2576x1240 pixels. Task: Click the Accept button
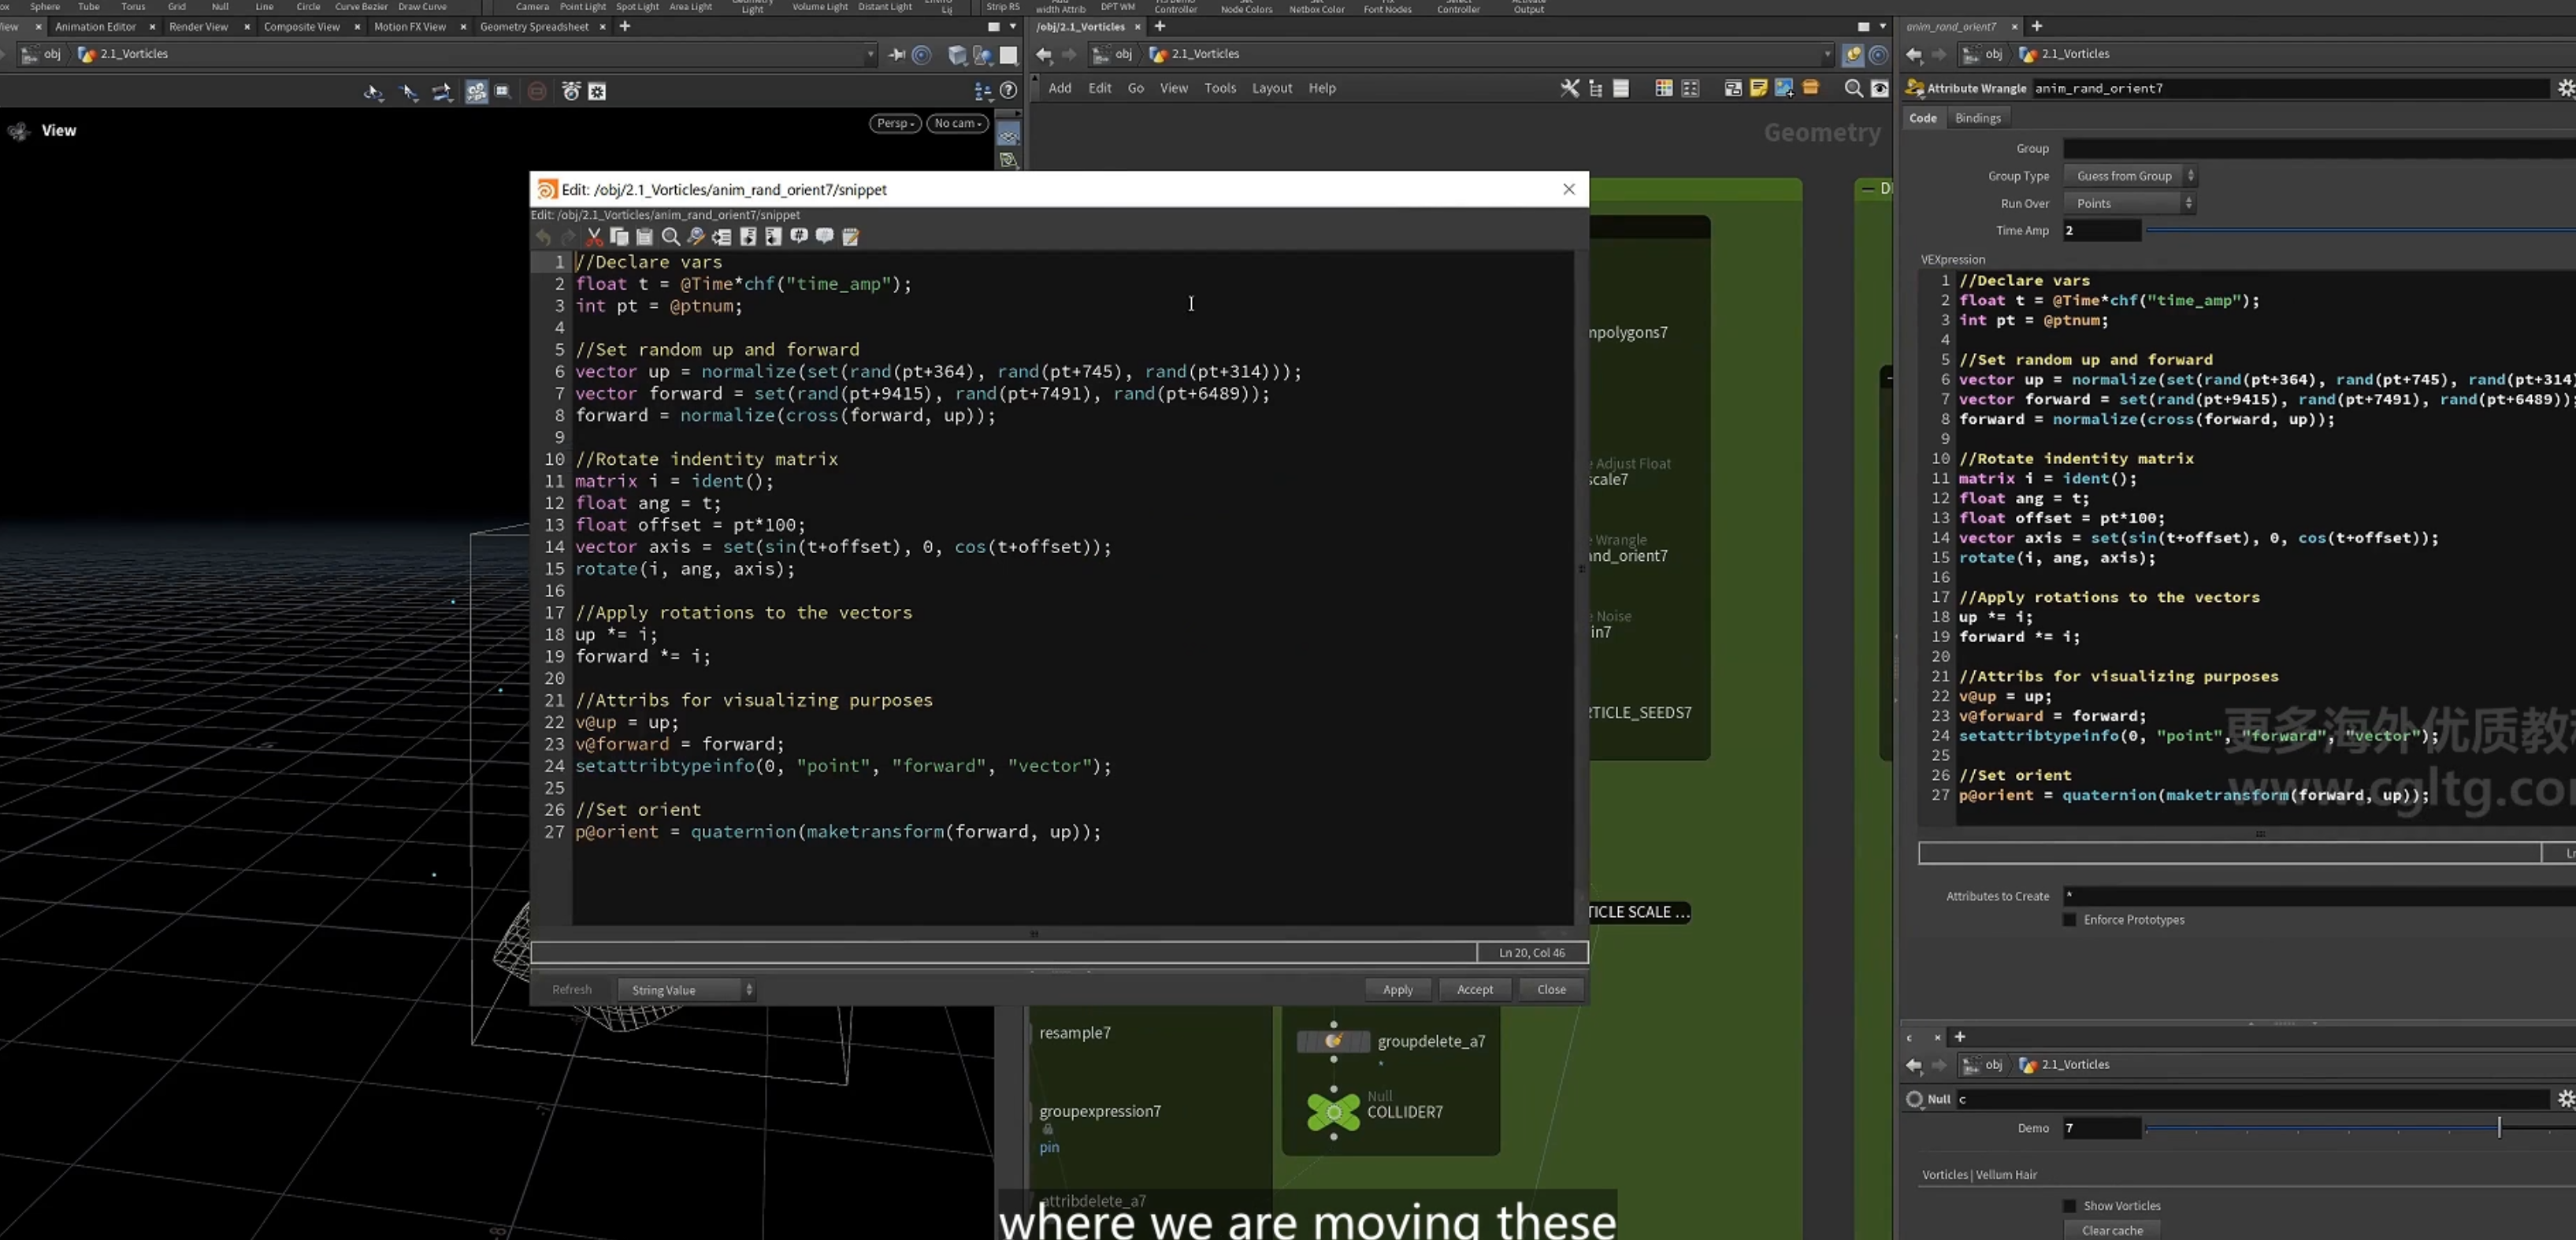(x=1474, y=989)
